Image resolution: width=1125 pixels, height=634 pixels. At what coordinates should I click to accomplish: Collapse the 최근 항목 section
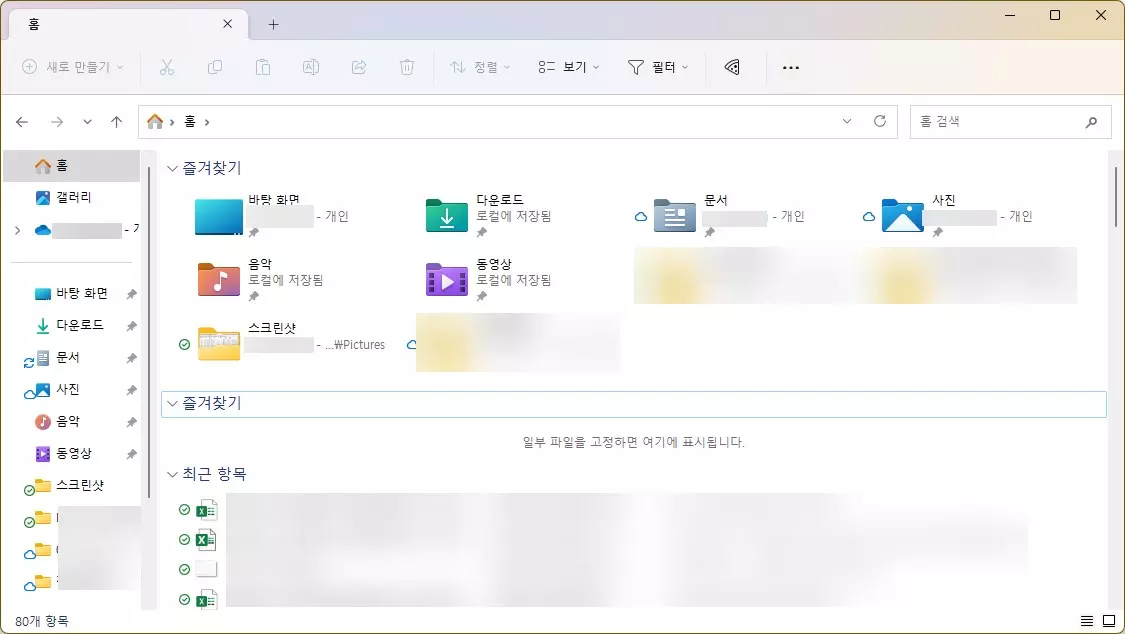coord(172,474)
